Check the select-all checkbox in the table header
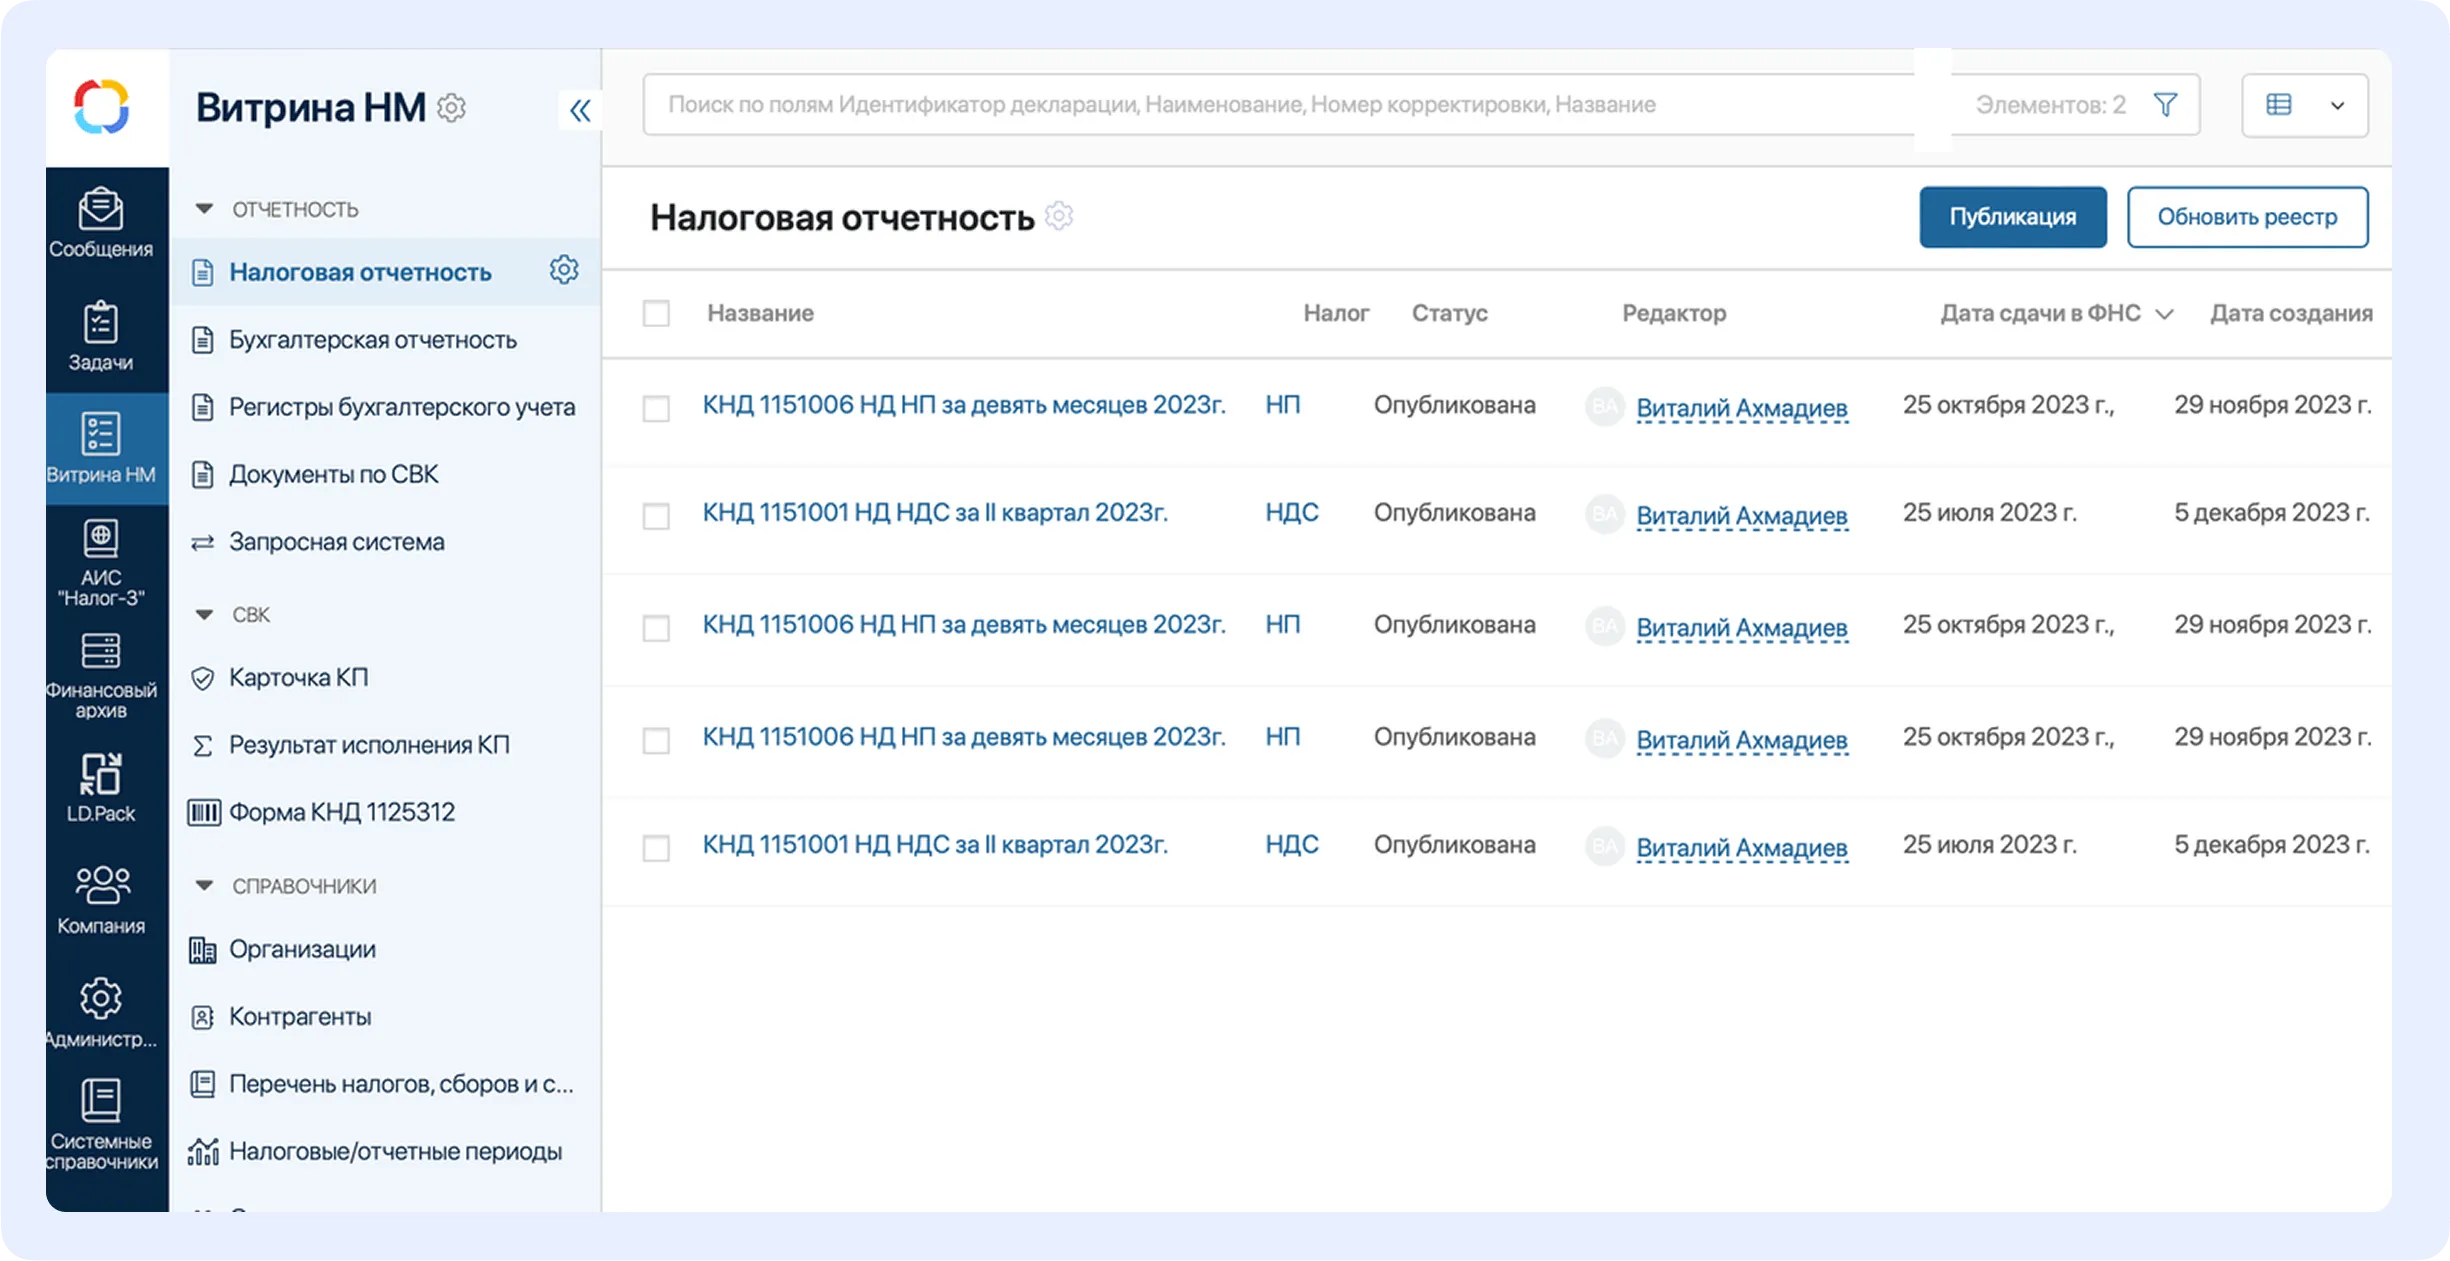 click(657, 313)
